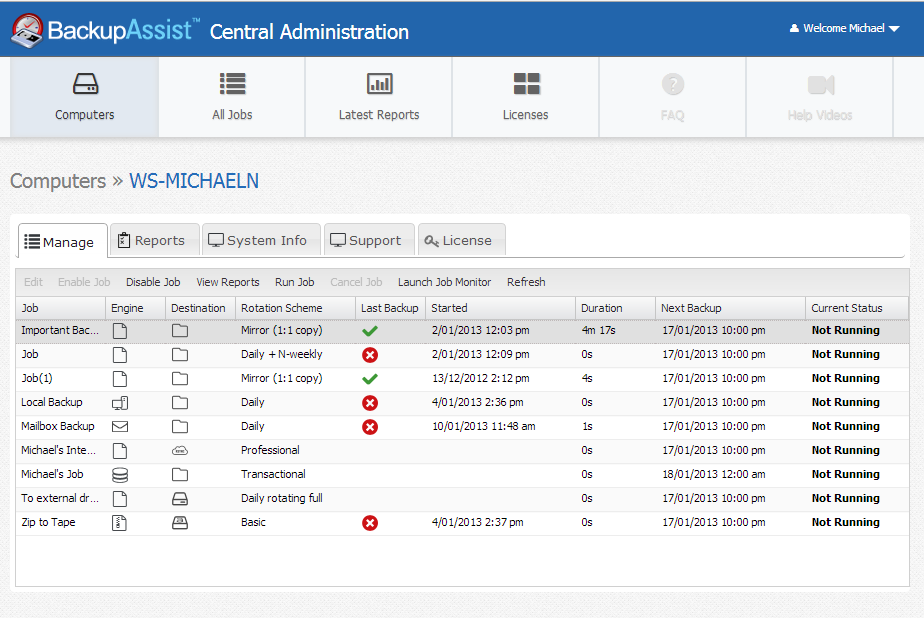
Task: Click the green checkmark for Important Bac... job
Action: (x=370, y=331)
